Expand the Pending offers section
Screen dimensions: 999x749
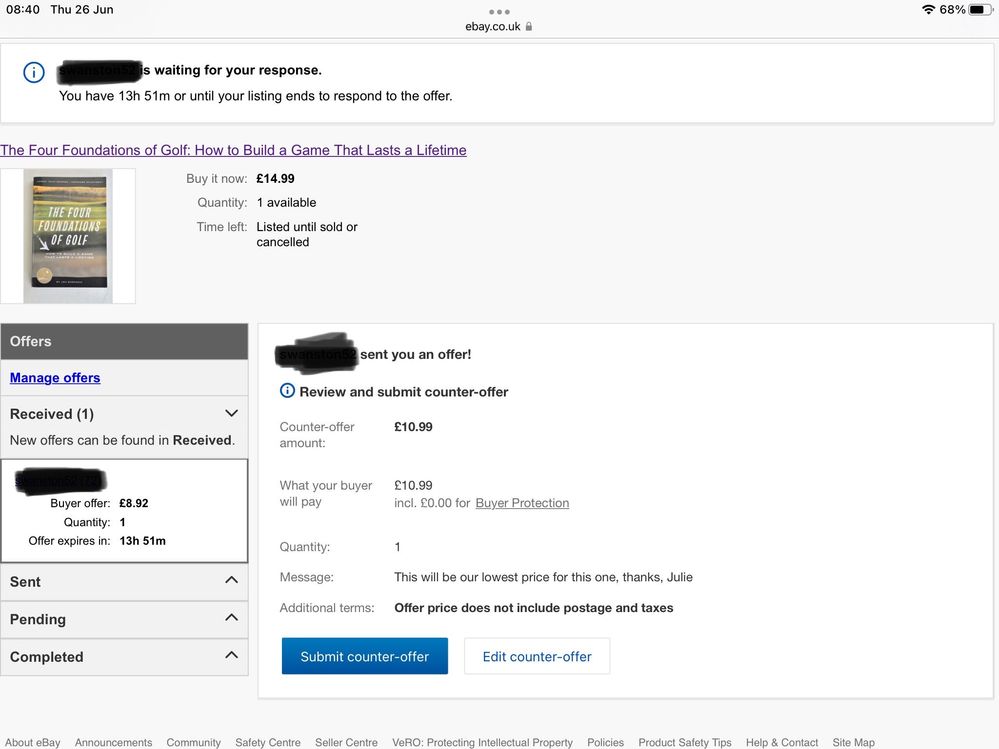click(x=124, y=619)
